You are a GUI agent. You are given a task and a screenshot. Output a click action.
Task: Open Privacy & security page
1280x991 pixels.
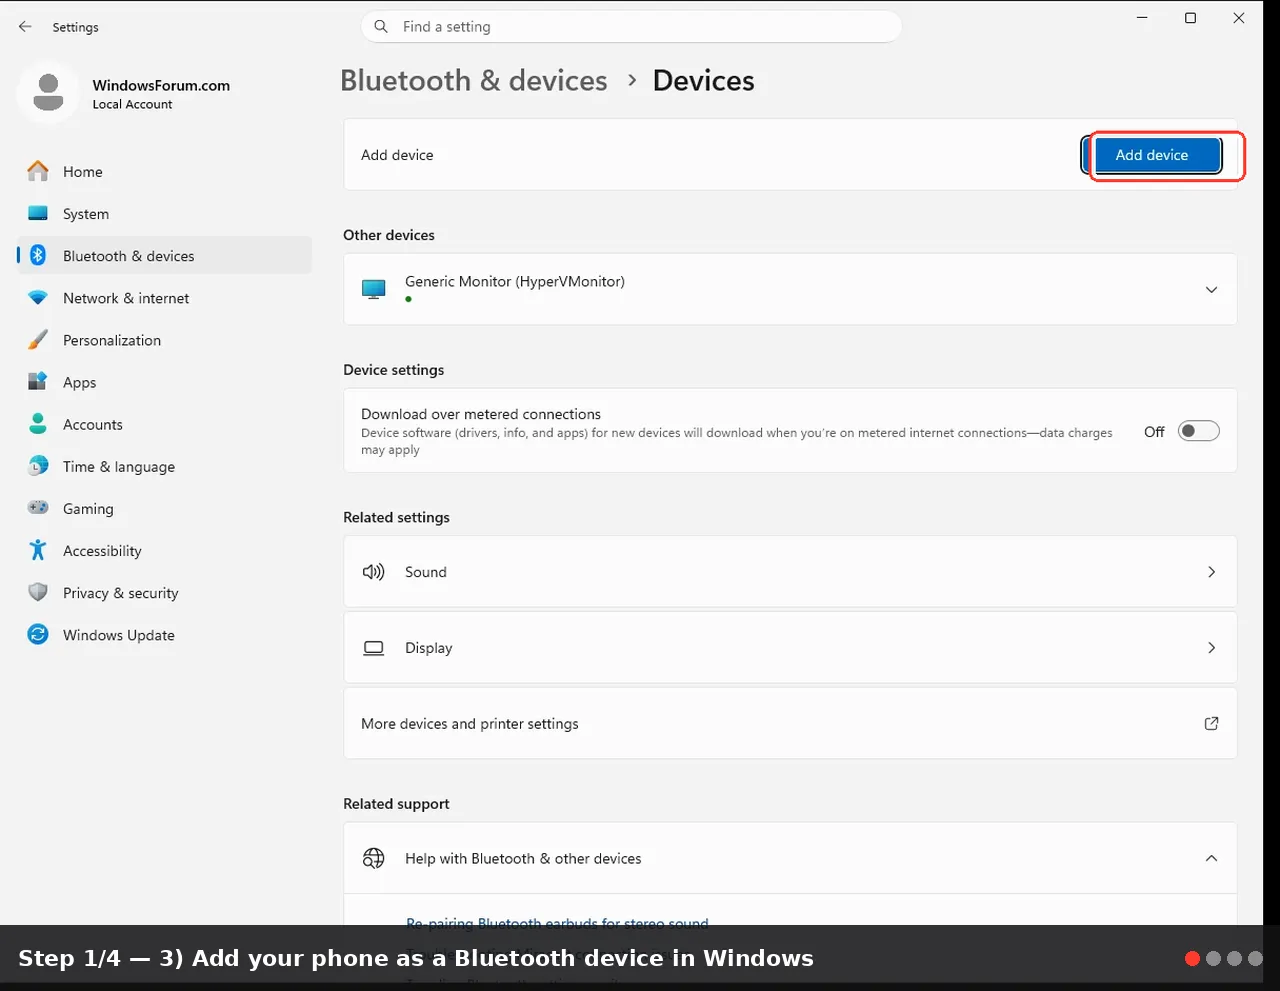(x=165, y=592)
